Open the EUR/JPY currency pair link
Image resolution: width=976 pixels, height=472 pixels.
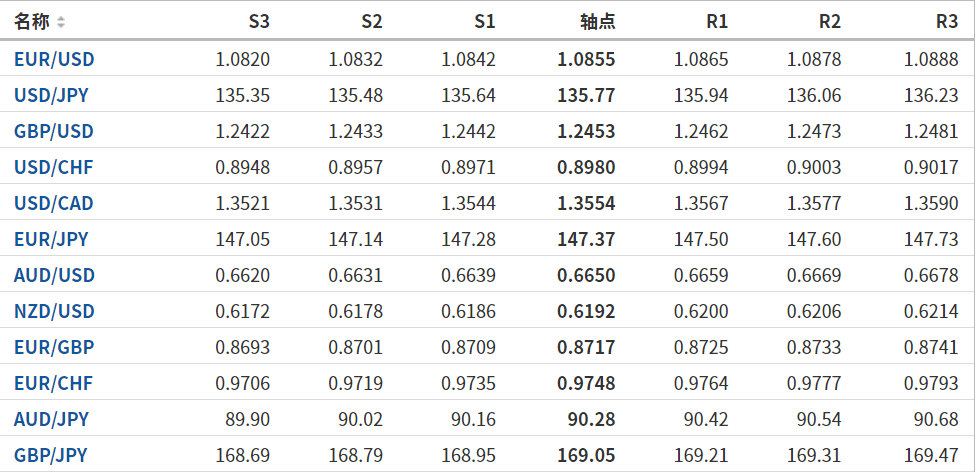point(51,239)
